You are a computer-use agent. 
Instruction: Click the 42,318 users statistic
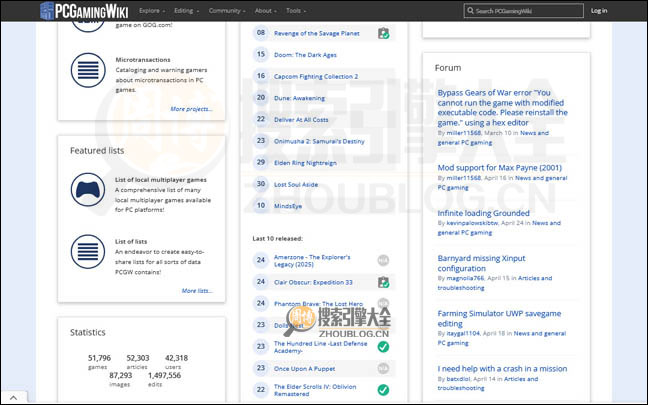(x=176, y=361)
